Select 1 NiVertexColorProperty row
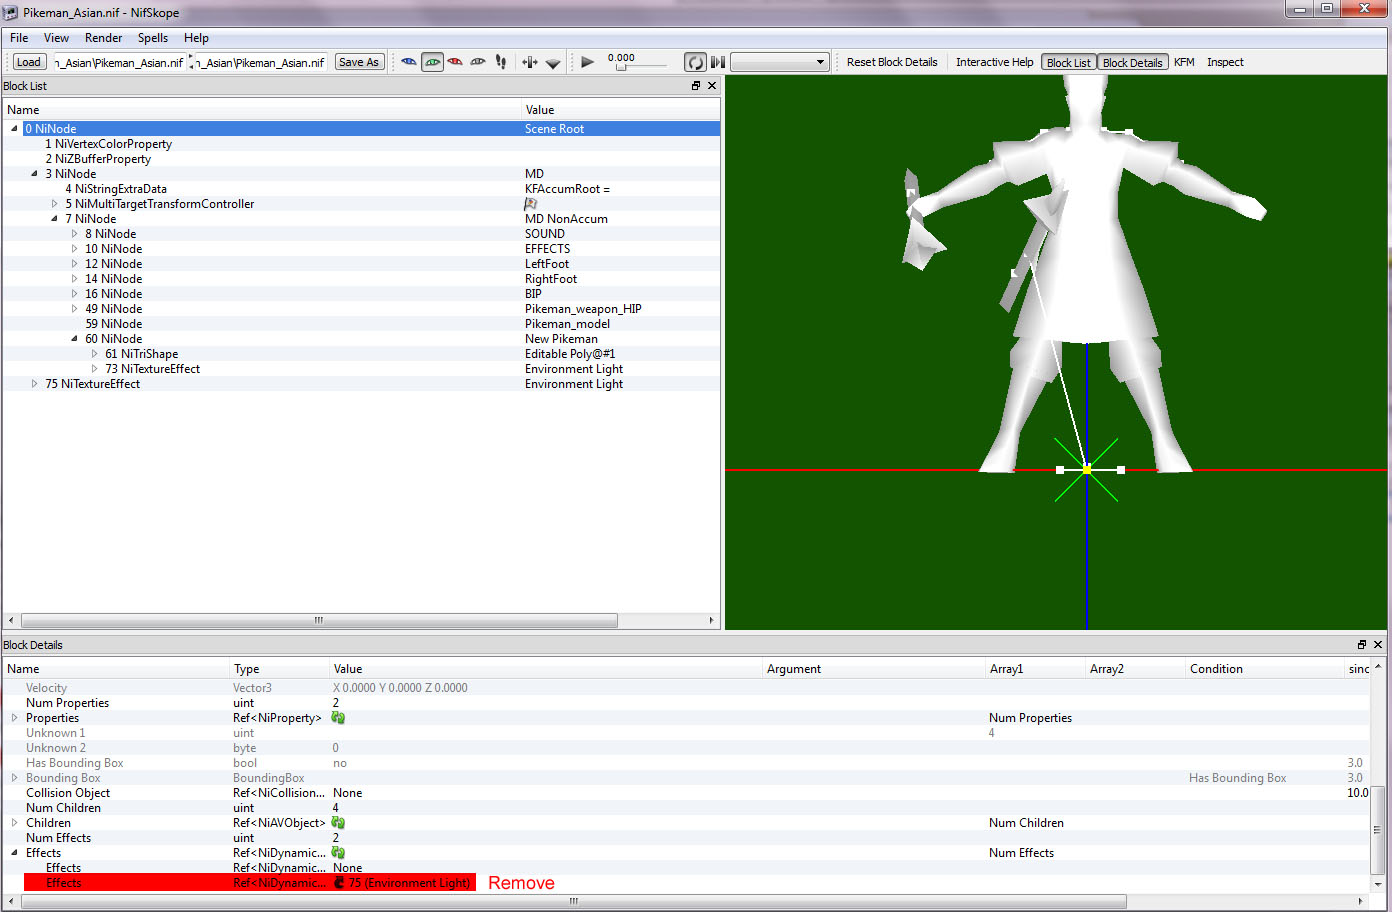The image size is (1392, 912). [x=361, y=144]
